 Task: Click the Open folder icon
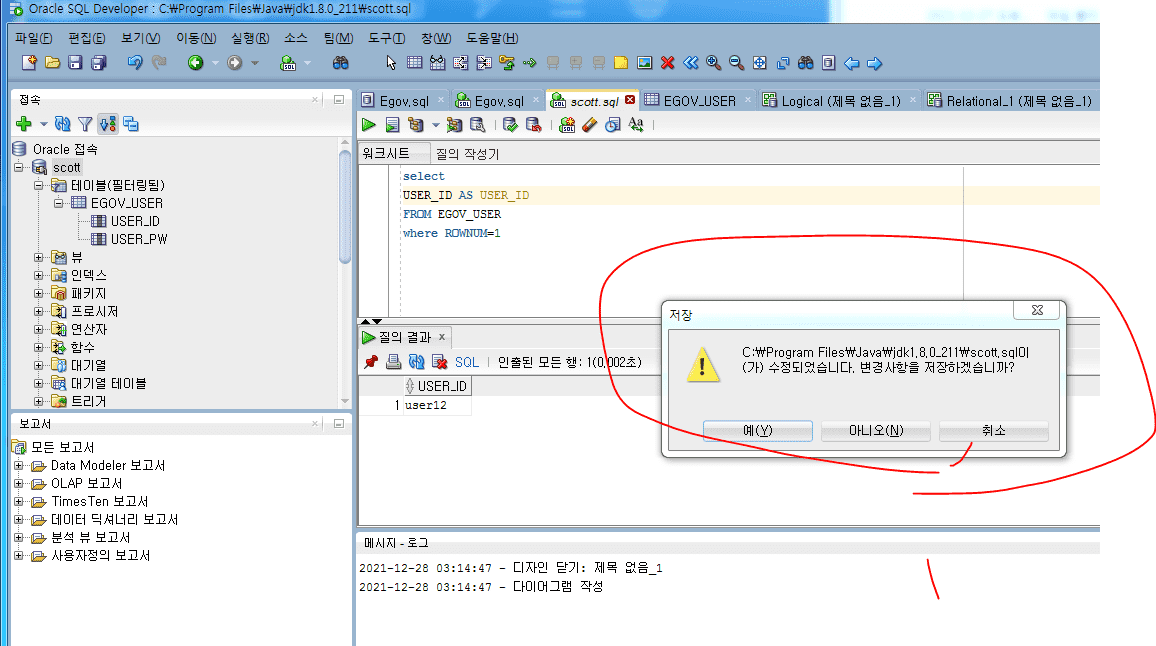point(52,63)
